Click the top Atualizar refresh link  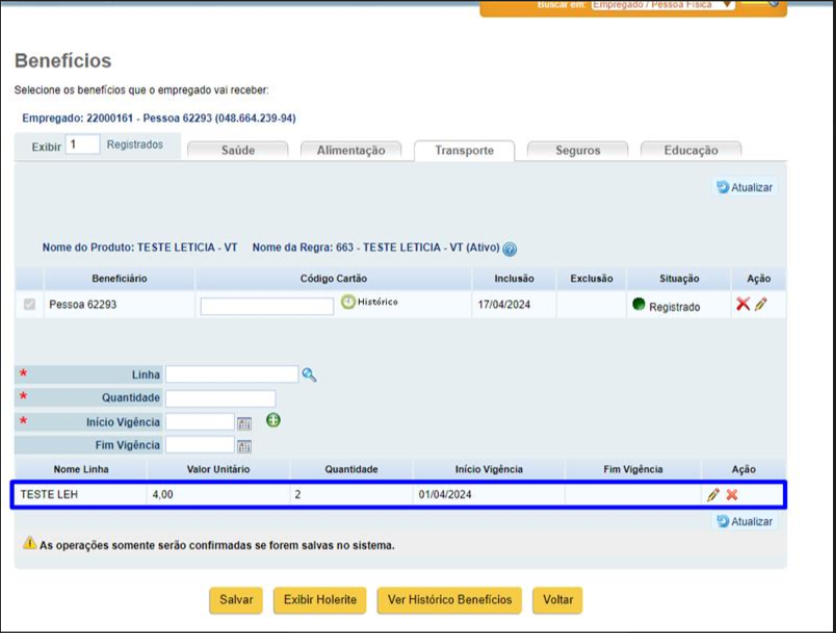[x=745, y=188]
